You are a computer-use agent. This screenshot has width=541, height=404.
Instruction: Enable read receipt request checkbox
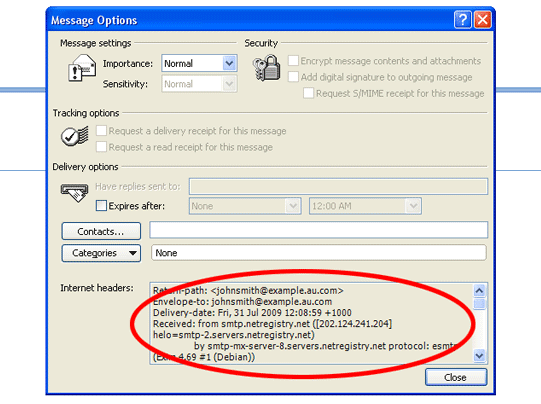(x=101, y=147)
